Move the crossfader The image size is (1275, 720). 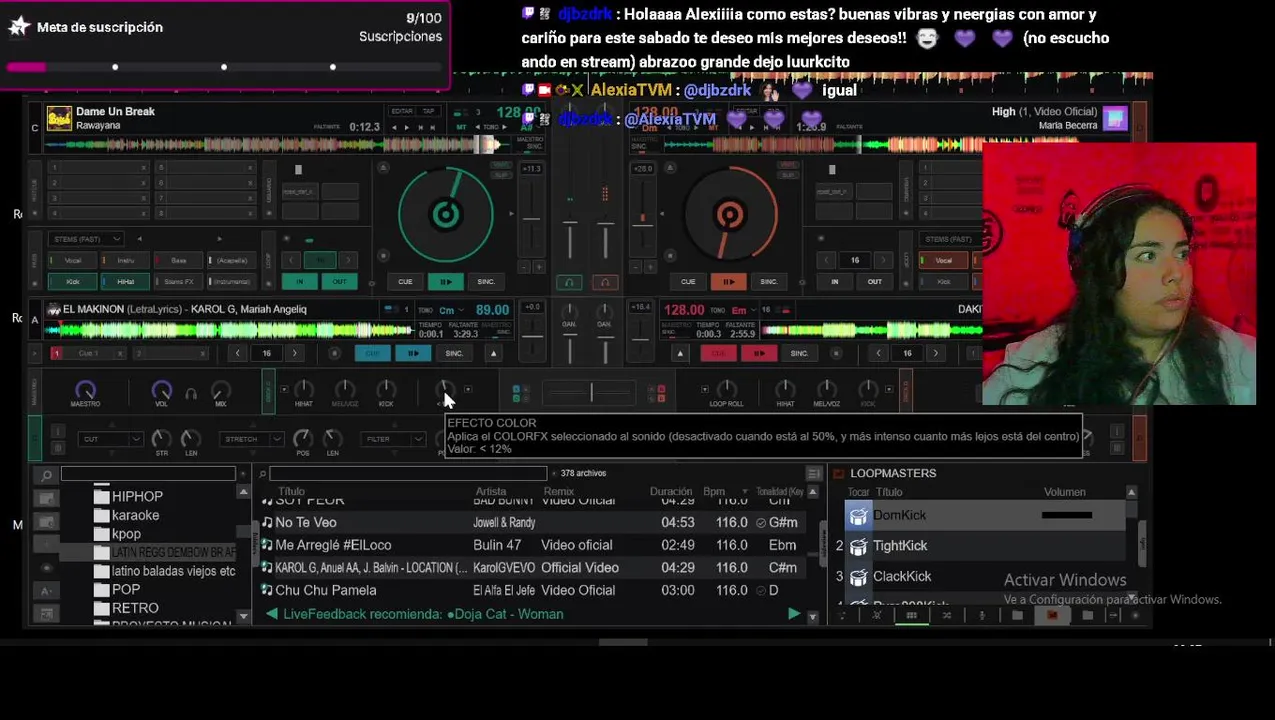[x=591, y=393]
